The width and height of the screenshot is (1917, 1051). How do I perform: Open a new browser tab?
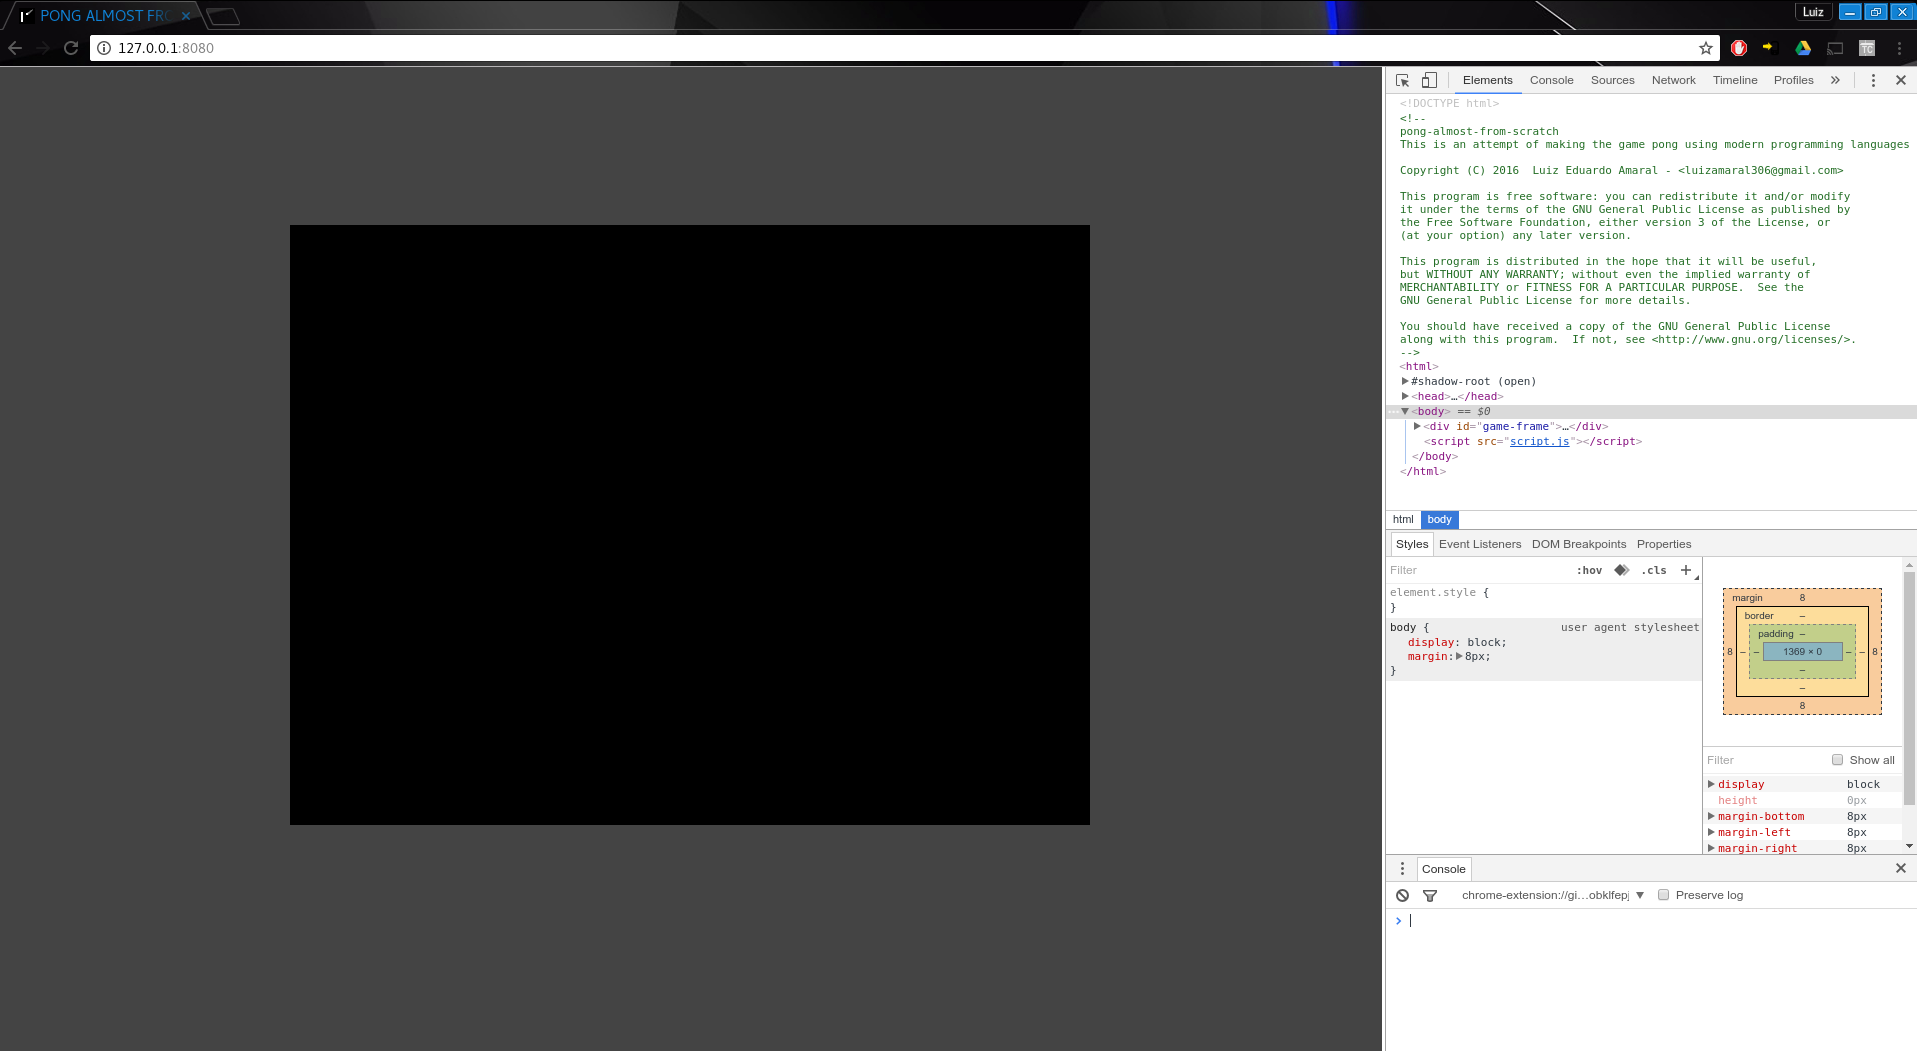coord(223,16)
